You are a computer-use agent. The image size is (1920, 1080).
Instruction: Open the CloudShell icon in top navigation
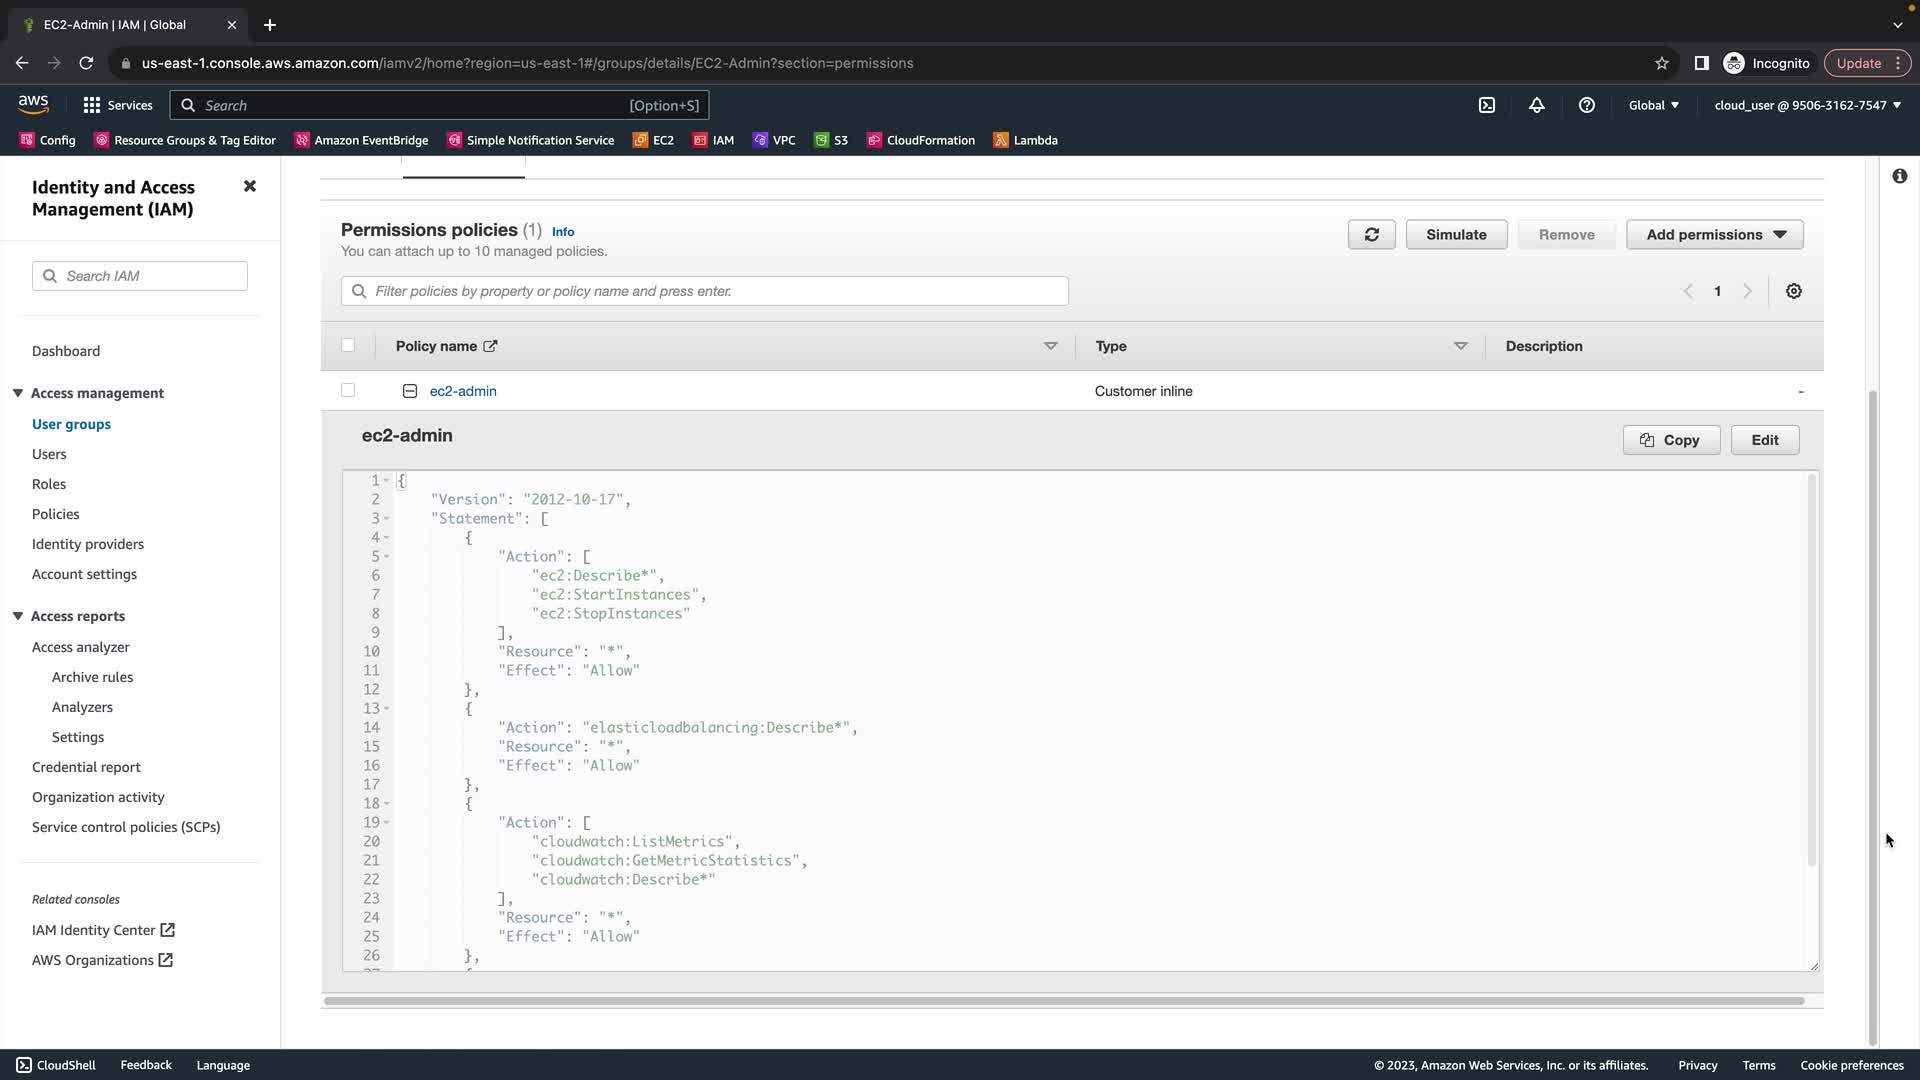coord(1487,105)
